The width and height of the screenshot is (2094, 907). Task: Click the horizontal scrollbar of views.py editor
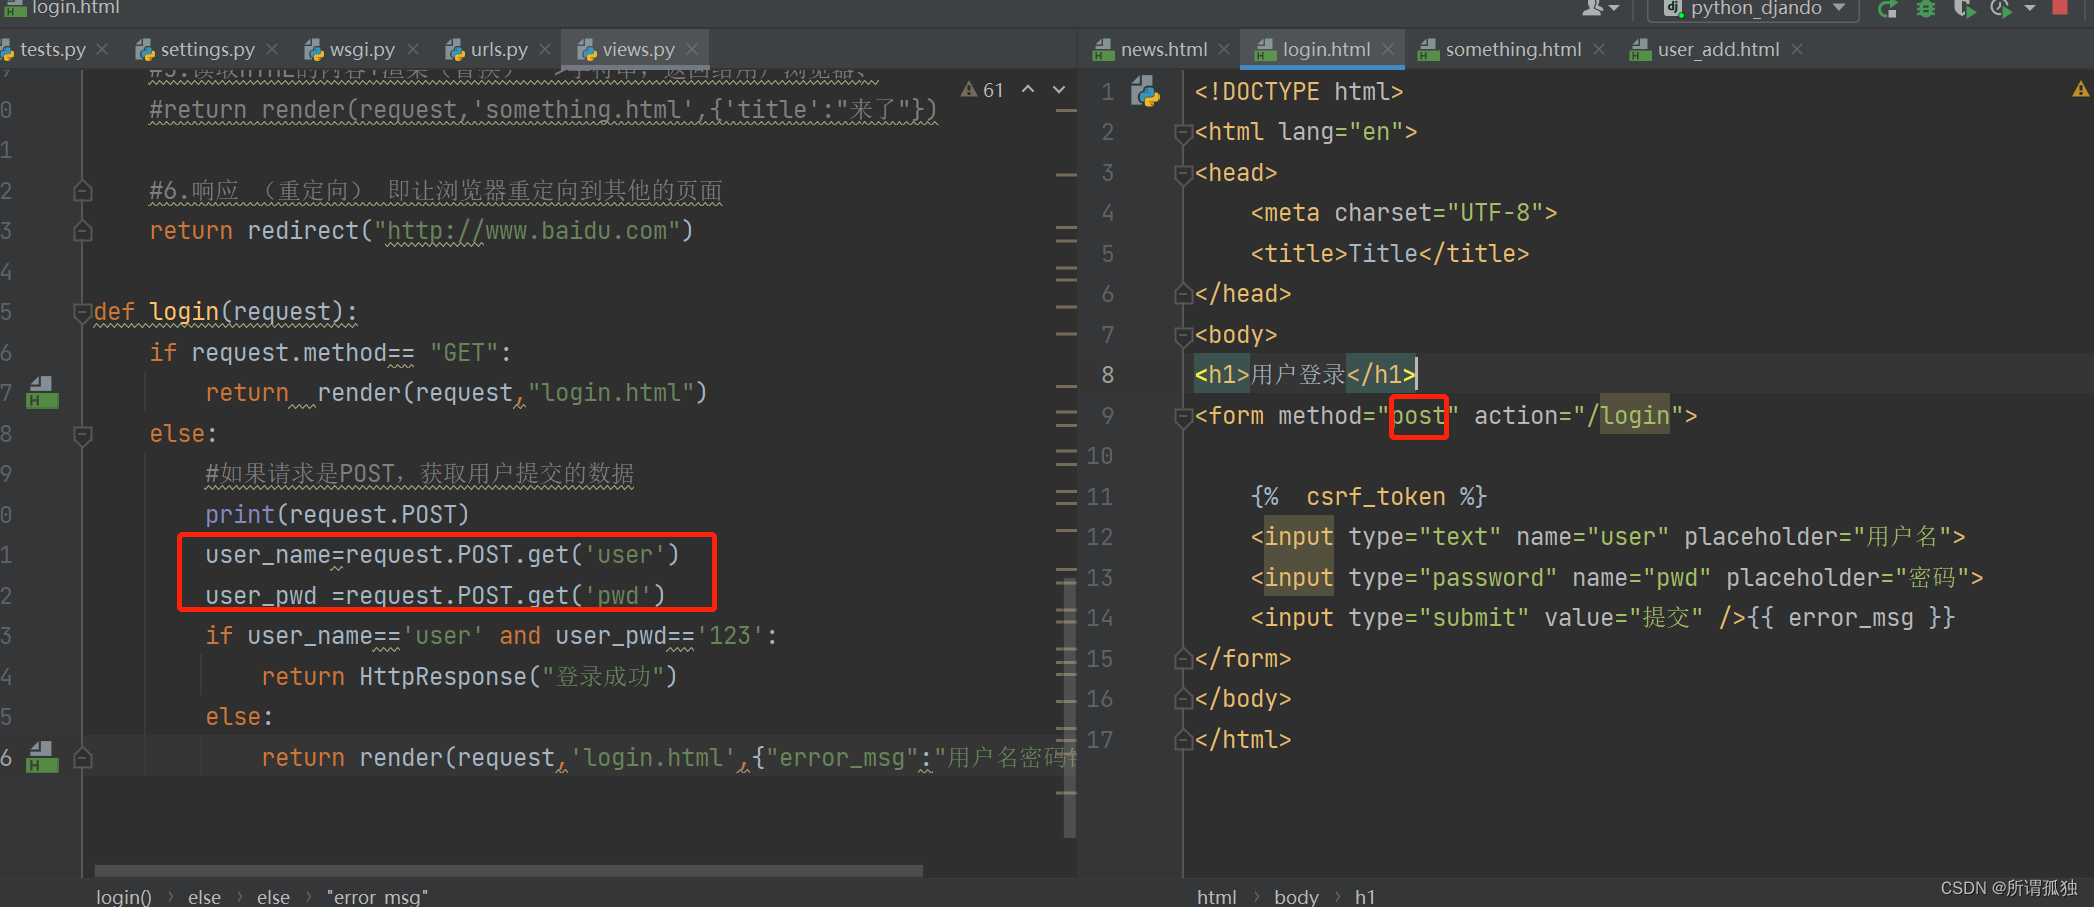click(508, 870)
